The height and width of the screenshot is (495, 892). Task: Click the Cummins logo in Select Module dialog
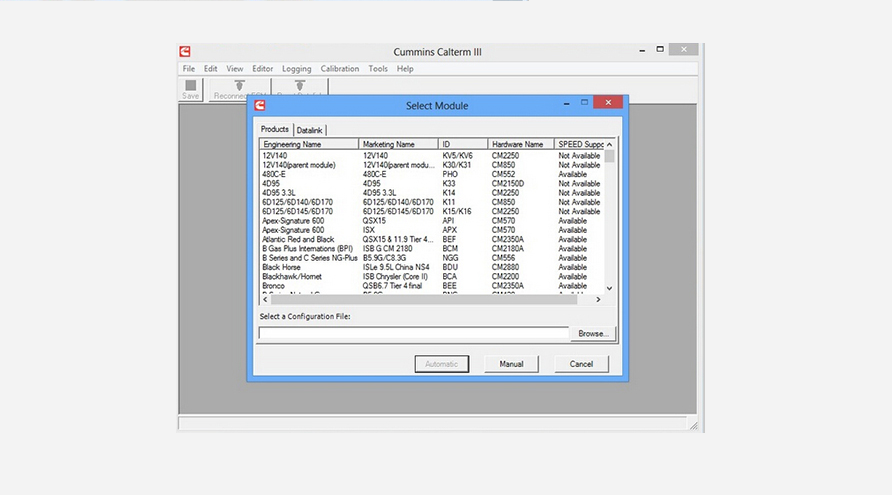point(260,105)
